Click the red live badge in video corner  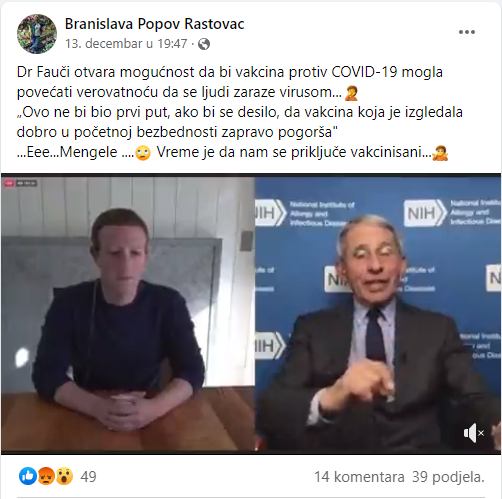(9, 183)
